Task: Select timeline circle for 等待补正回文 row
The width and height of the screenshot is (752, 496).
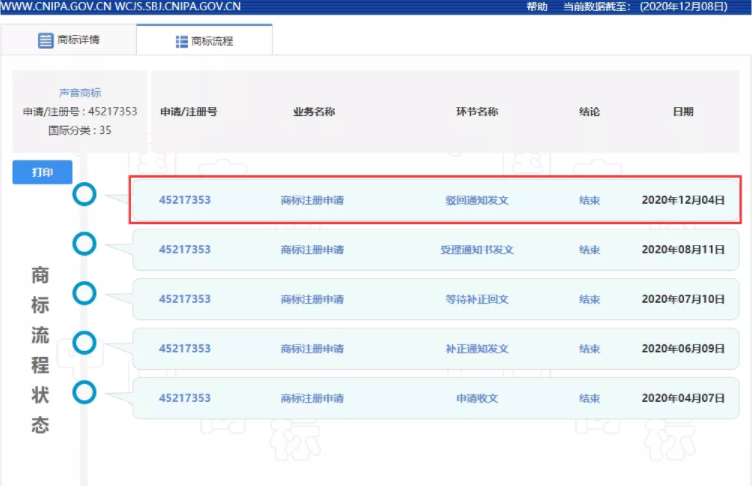Action: pyautogui.click(x=84, y=294)
